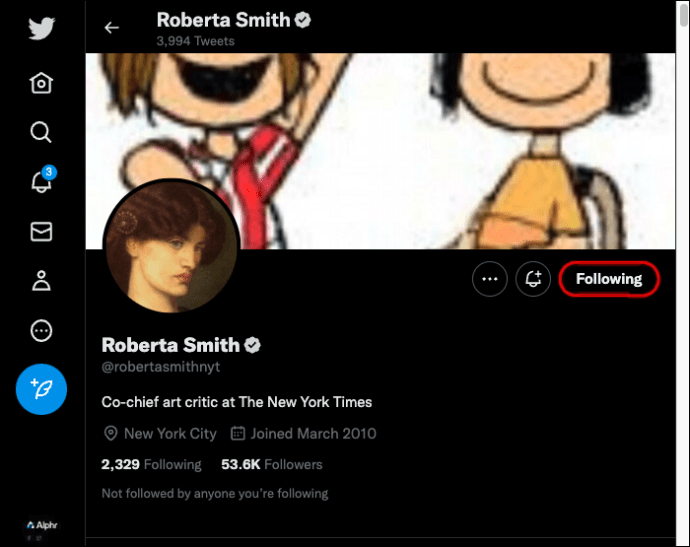Screen dimensions: 690x547
Task: Click the Twitter bird logo
Action: pyautogui.click(x=41, y=28)
